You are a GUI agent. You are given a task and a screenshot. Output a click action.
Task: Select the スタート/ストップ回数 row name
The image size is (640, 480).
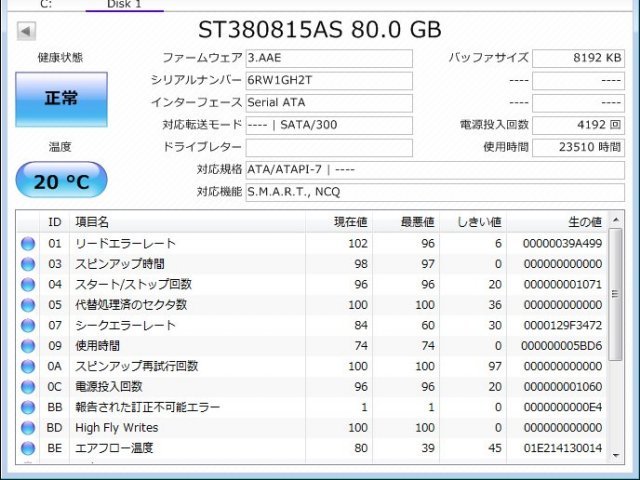133,284
